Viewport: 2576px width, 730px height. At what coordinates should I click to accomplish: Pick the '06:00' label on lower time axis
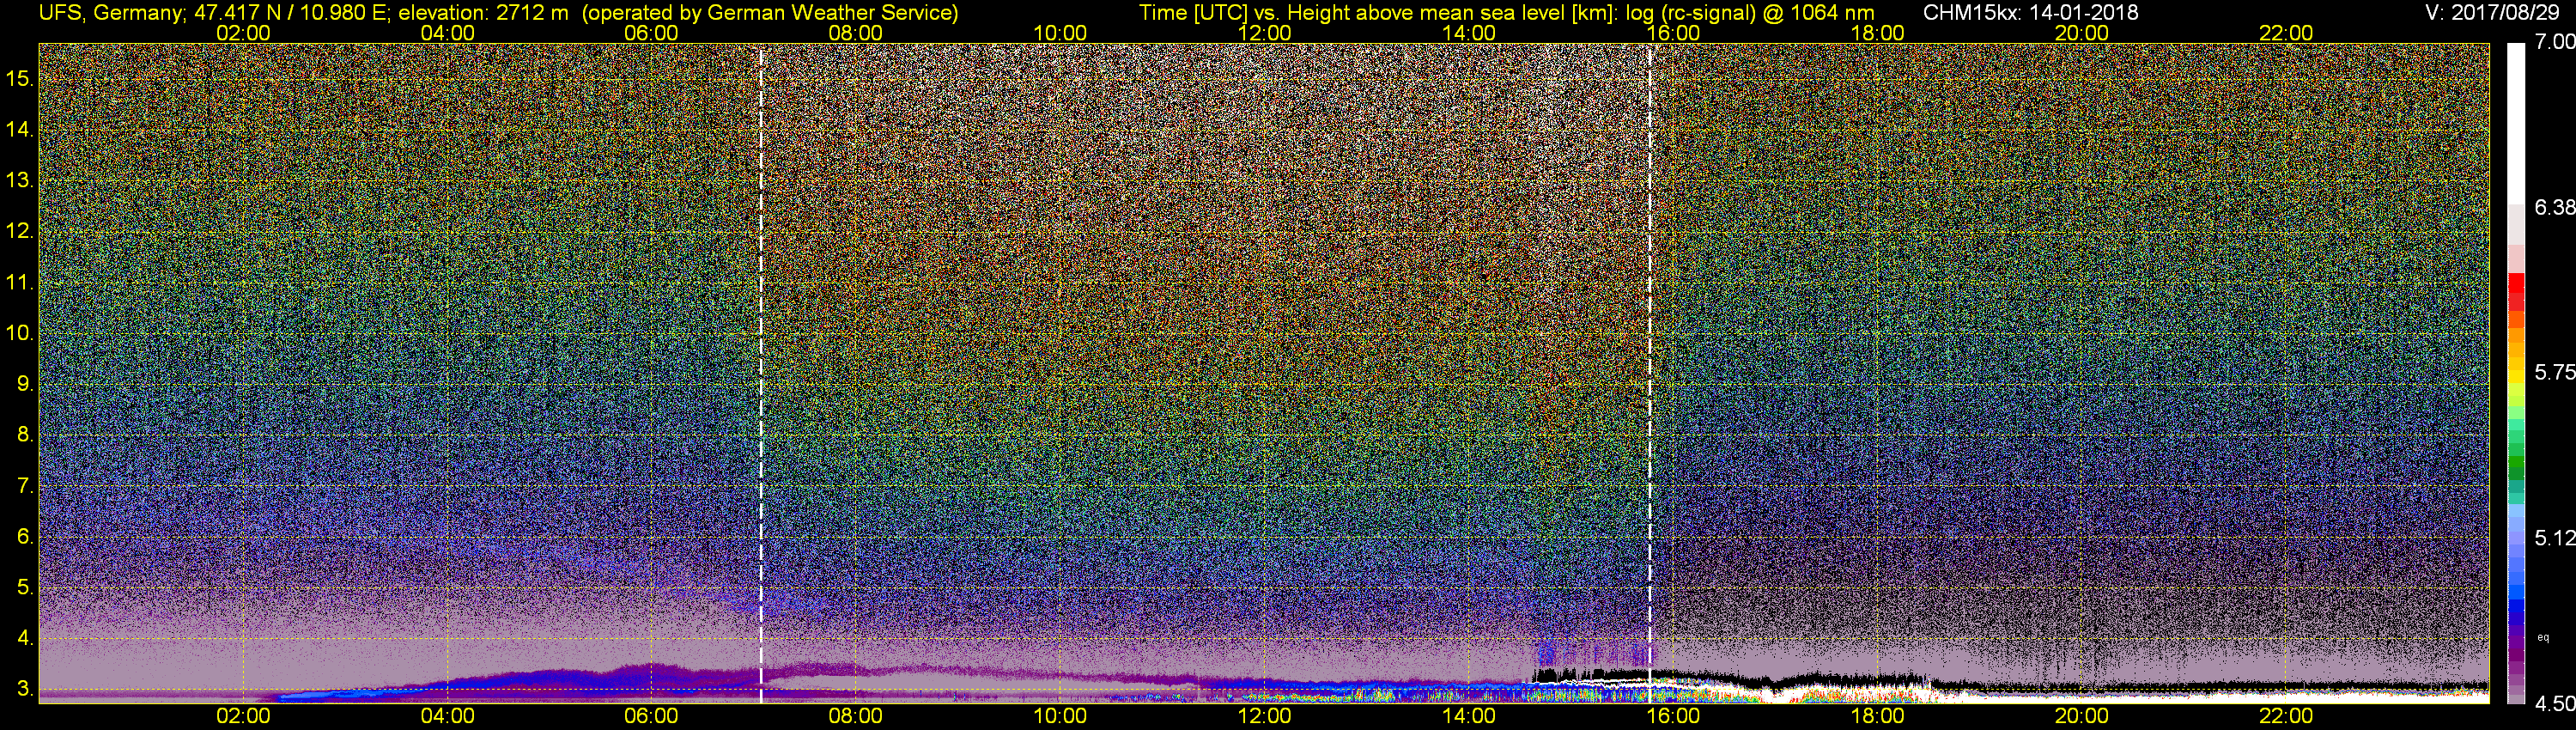click(651, 716)
